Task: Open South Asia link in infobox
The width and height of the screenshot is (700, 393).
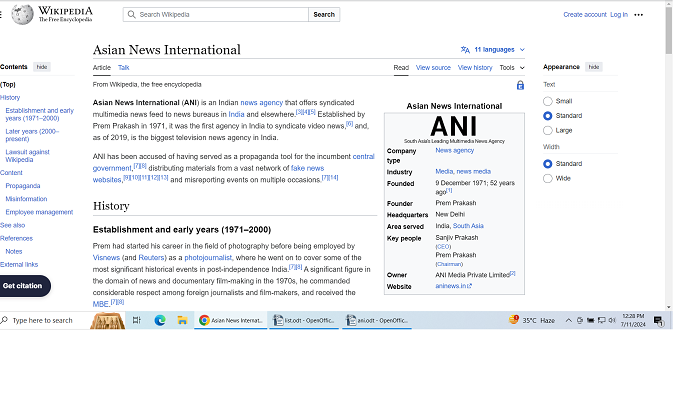Action: pos(468,226)
